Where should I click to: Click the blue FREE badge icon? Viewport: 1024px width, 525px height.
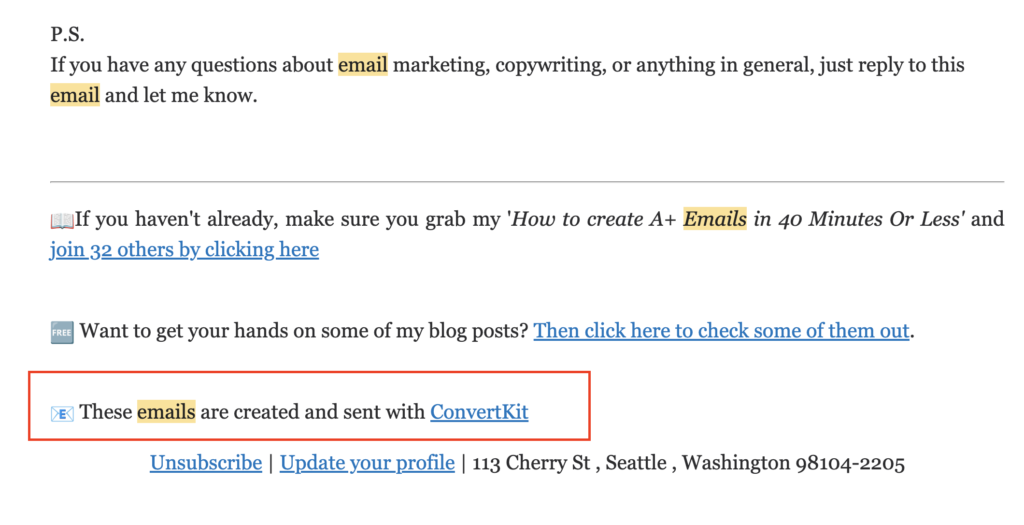pyautogui.click(x=62, y=331)
